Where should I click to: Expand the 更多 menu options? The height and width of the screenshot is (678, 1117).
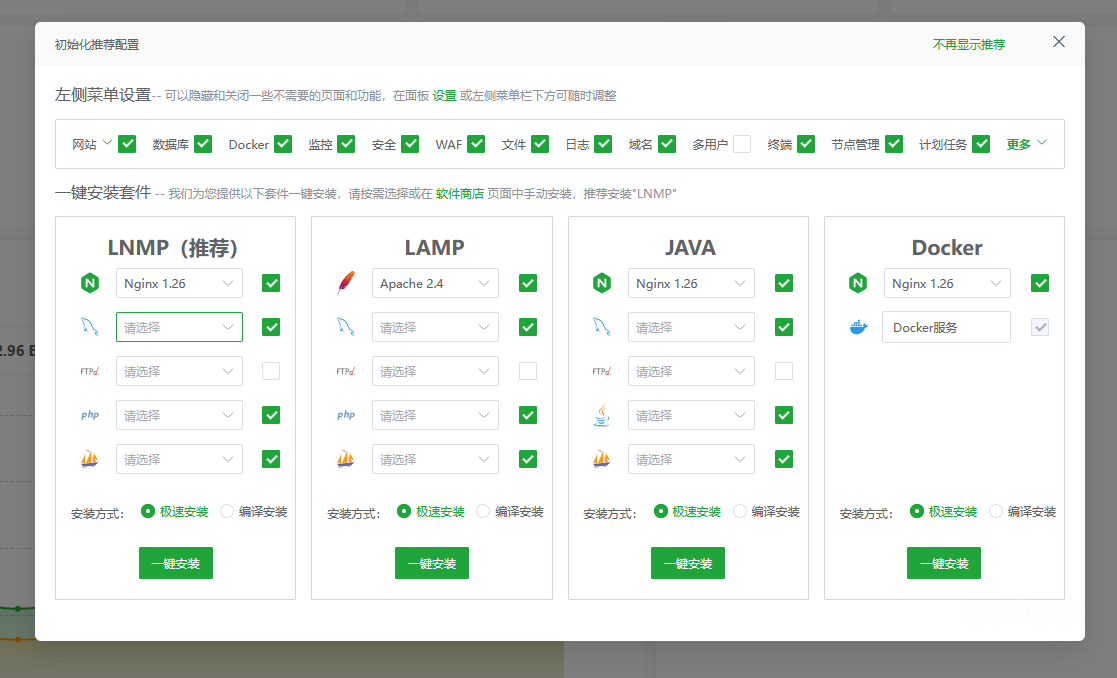click(1027, 144)
